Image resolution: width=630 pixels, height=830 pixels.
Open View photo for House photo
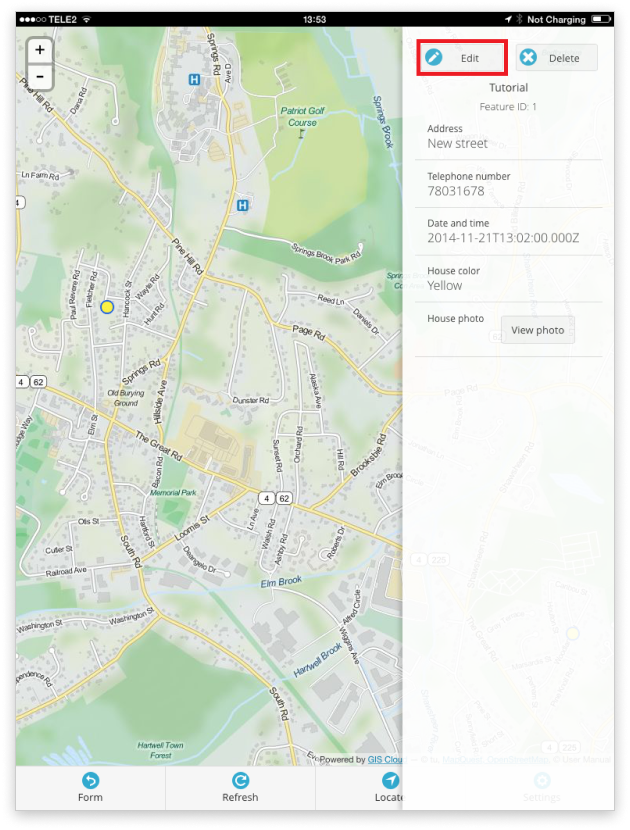[537, 330]
